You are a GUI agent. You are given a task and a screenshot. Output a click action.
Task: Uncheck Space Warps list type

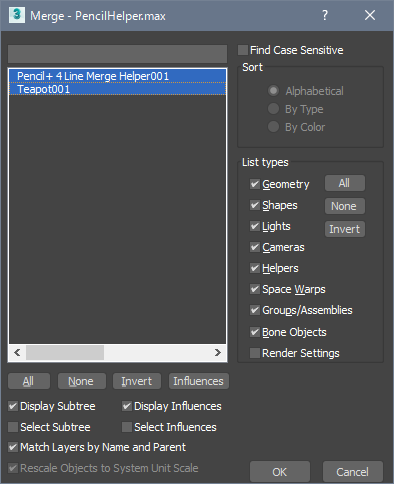click(255, 289)
